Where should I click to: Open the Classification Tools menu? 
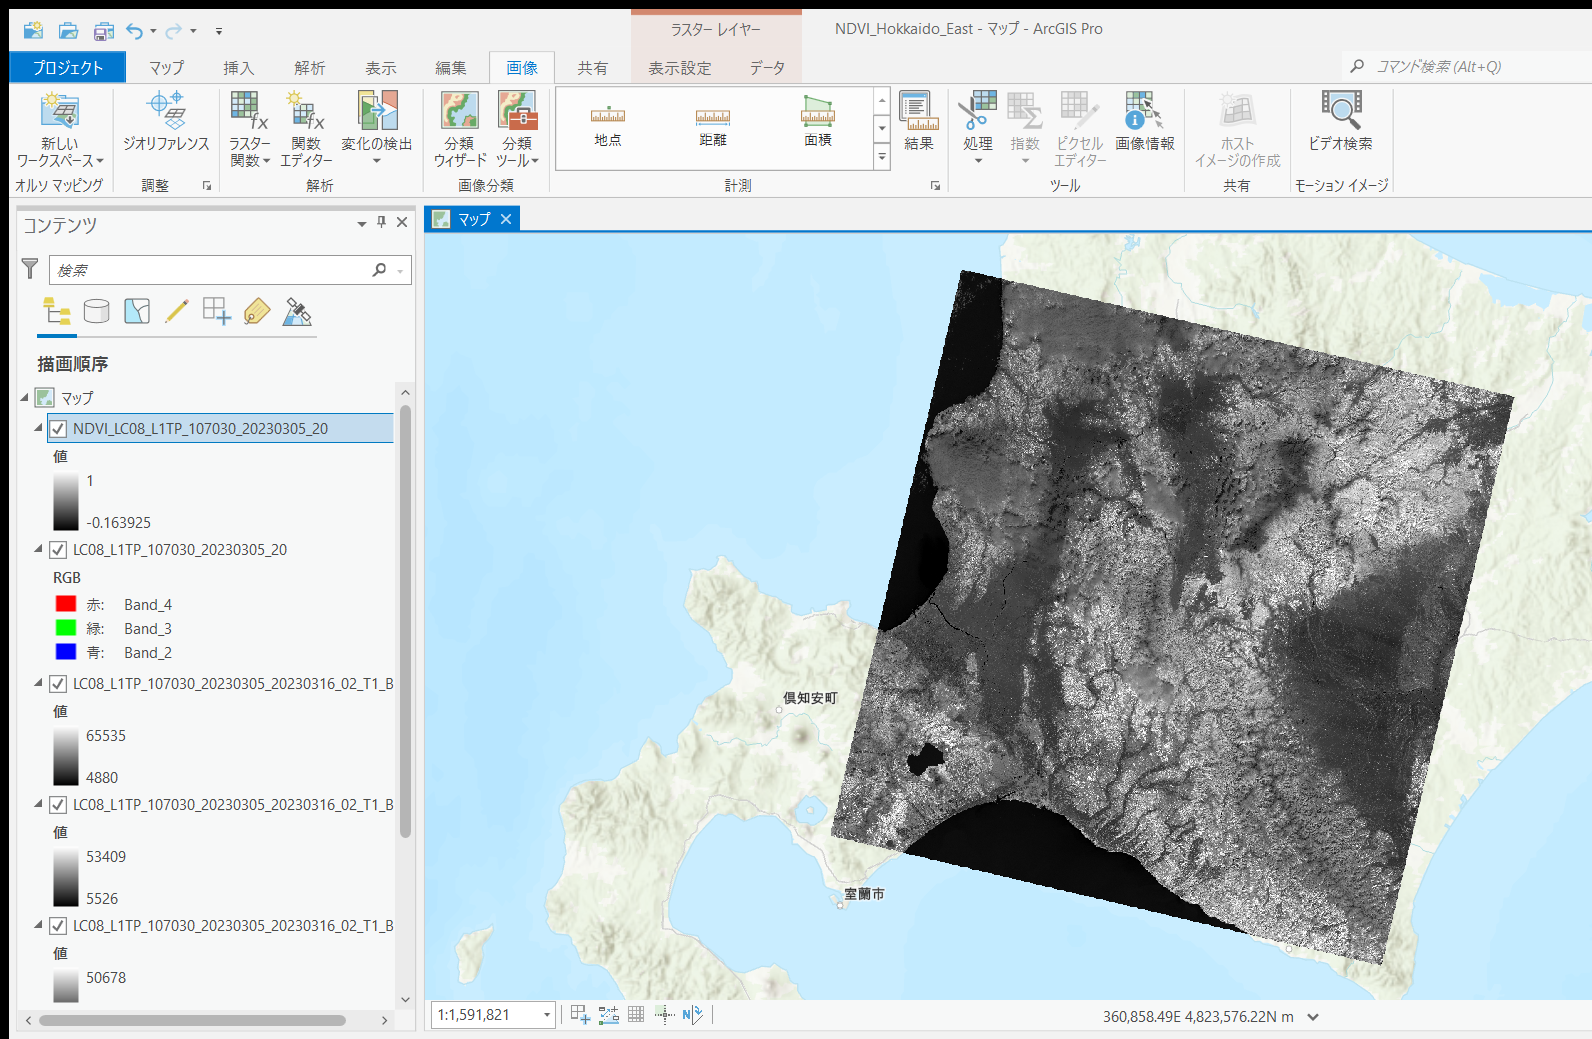[x=517, y=130]
